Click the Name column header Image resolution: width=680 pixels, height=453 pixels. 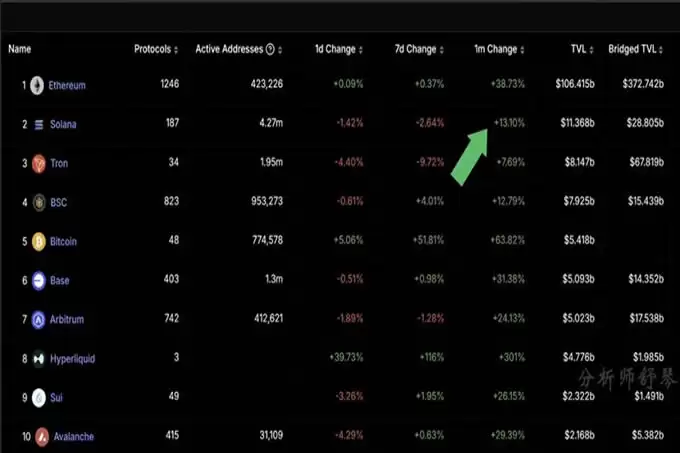pyautogui.click(x=20, y=49)
